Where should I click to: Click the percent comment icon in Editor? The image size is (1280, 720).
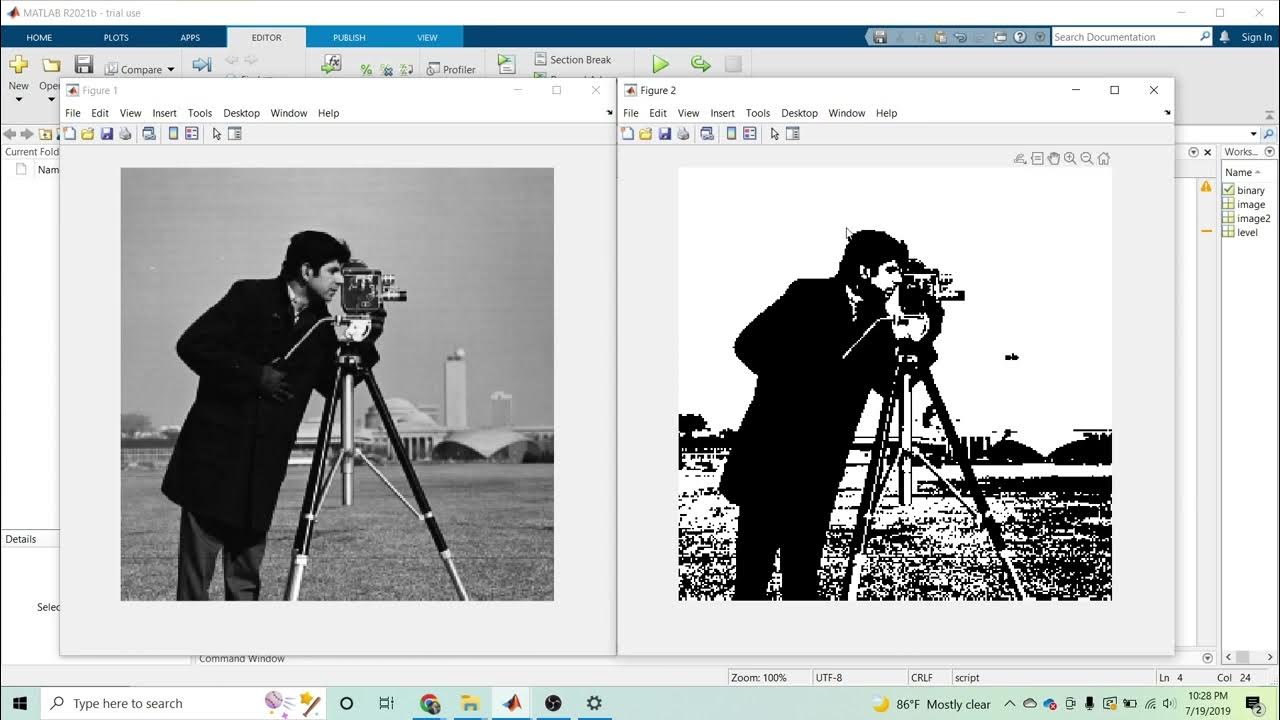click(366, 70)
